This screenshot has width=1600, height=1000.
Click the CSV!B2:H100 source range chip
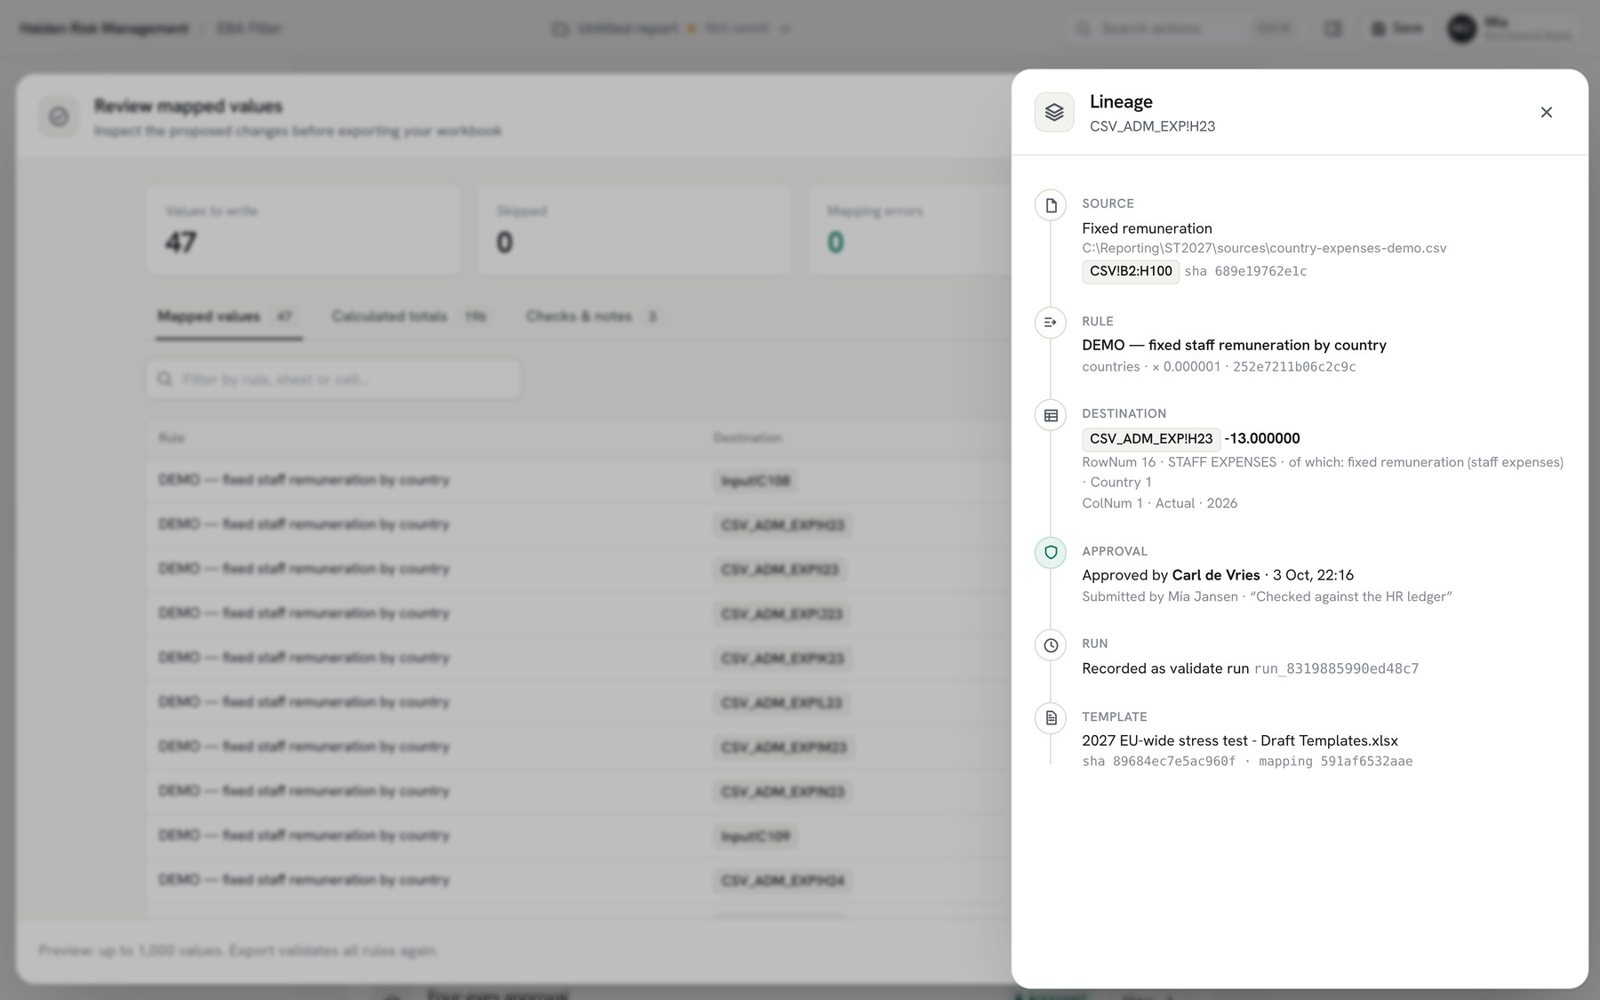coord(1130,271)
